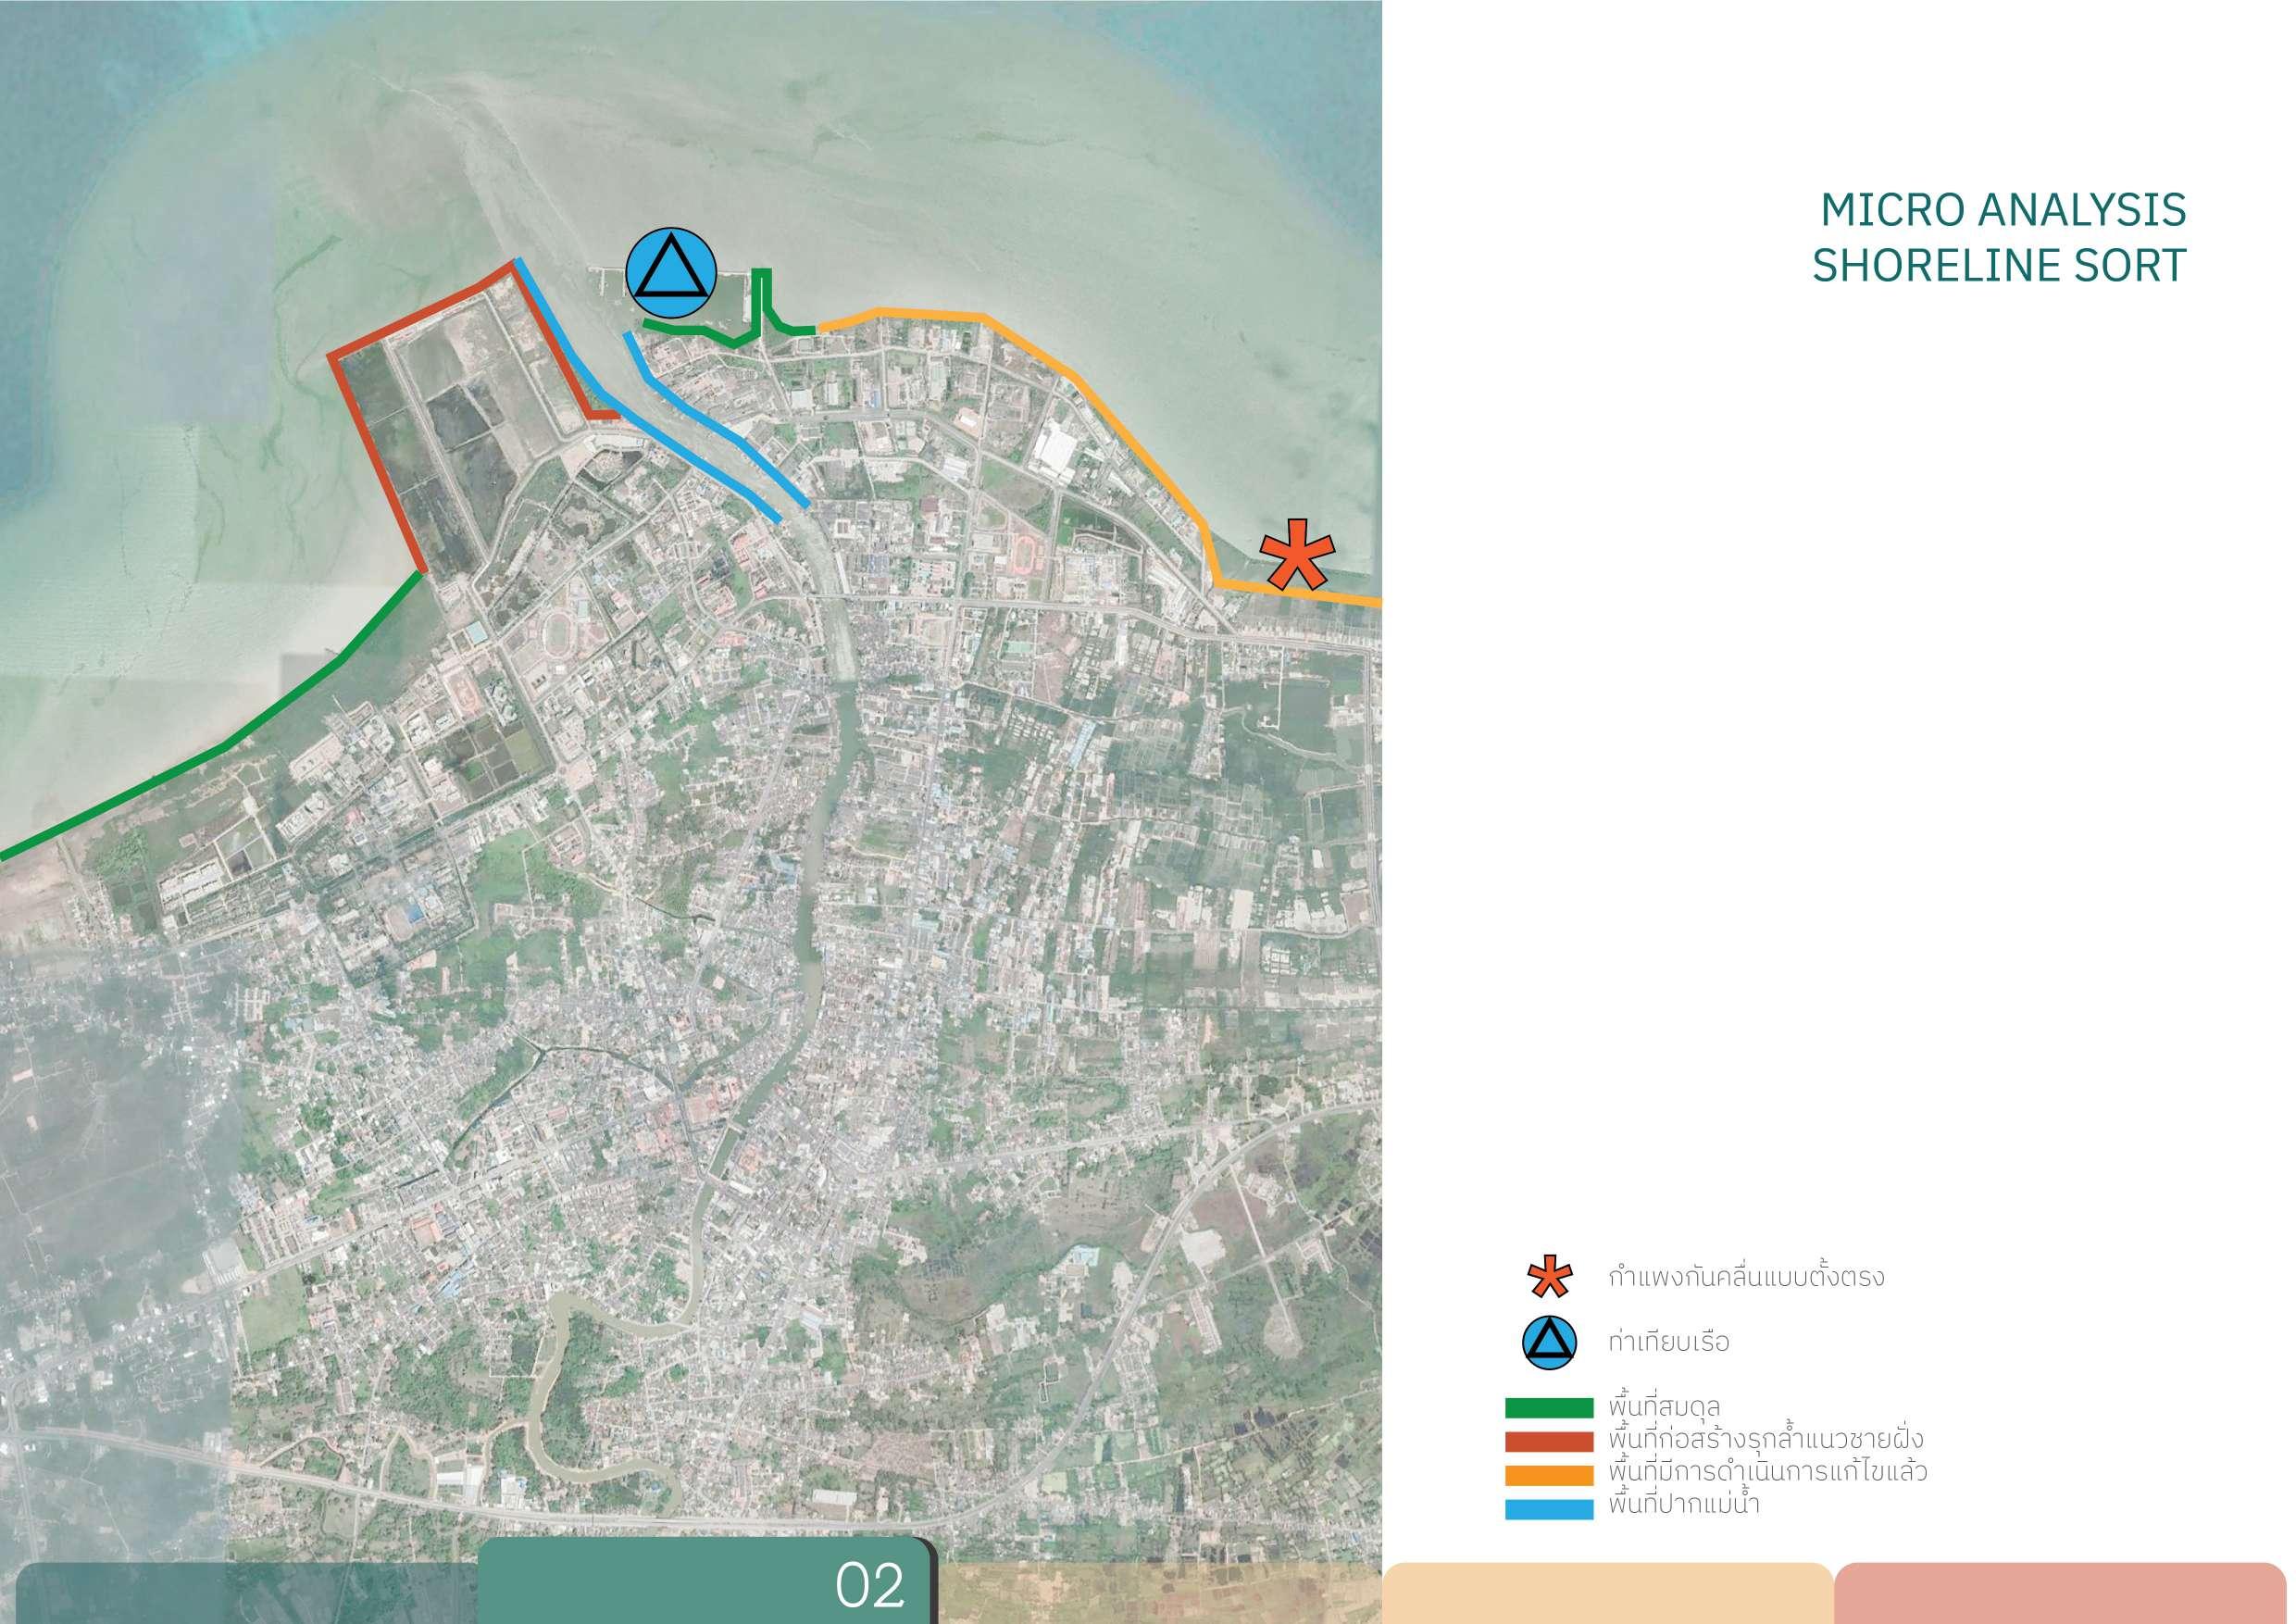Click the MICRO ANALYSIS title text

click(2003, 211)
